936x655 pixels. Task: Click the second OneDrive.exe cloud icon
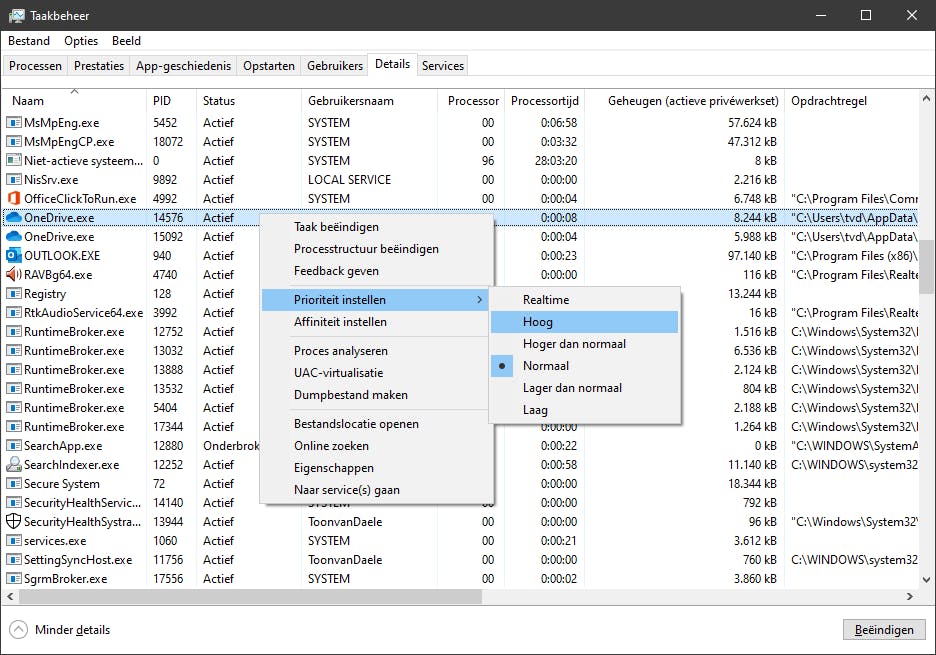click(14, 237)
